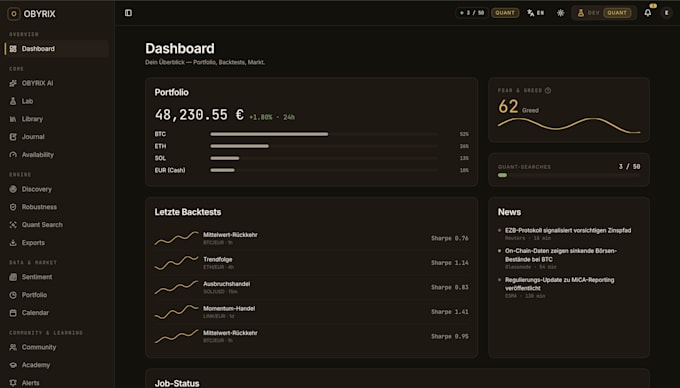680x388 pixels.
Task: Click the Fear & Greed value 62
Action: (508, 107)
